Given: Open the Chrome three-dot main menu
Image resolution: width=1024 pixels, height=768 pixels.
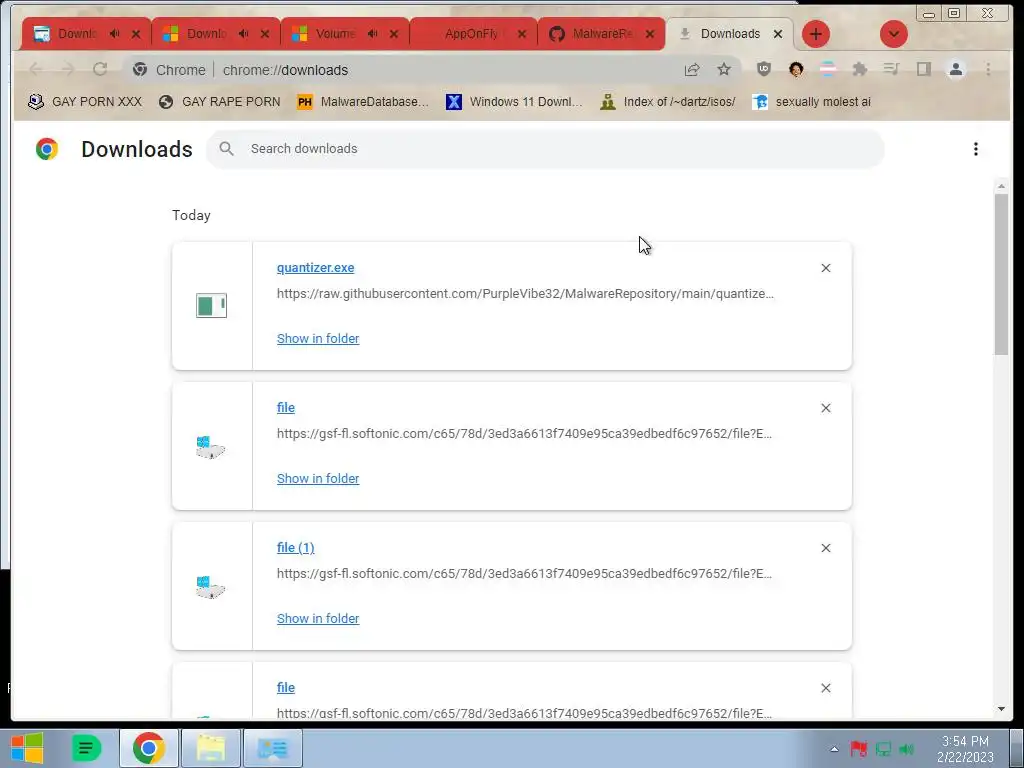Looking at the screenshot, I should pyautogui.click(x=988, y=69).
